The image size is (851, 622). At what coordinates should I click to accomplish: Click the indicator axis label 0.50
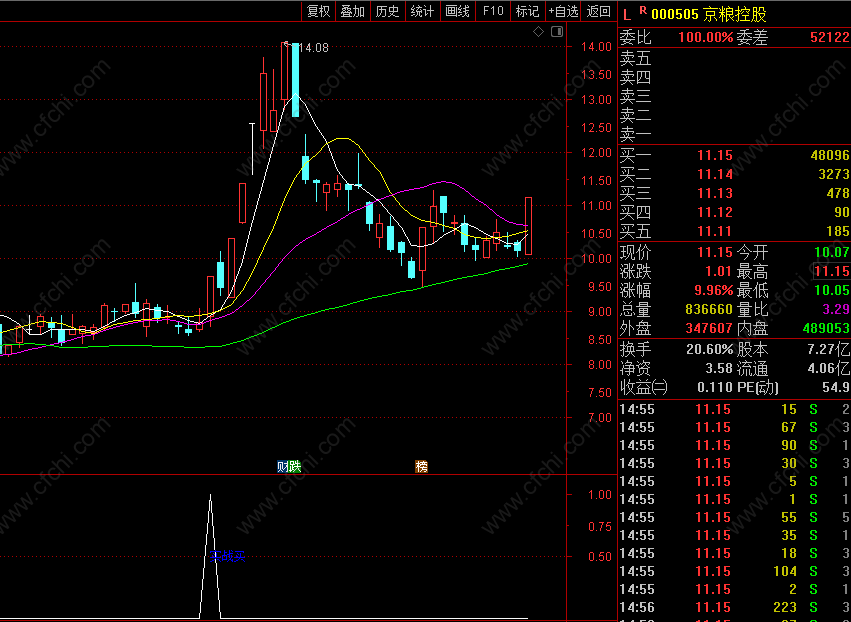[600, 557]
